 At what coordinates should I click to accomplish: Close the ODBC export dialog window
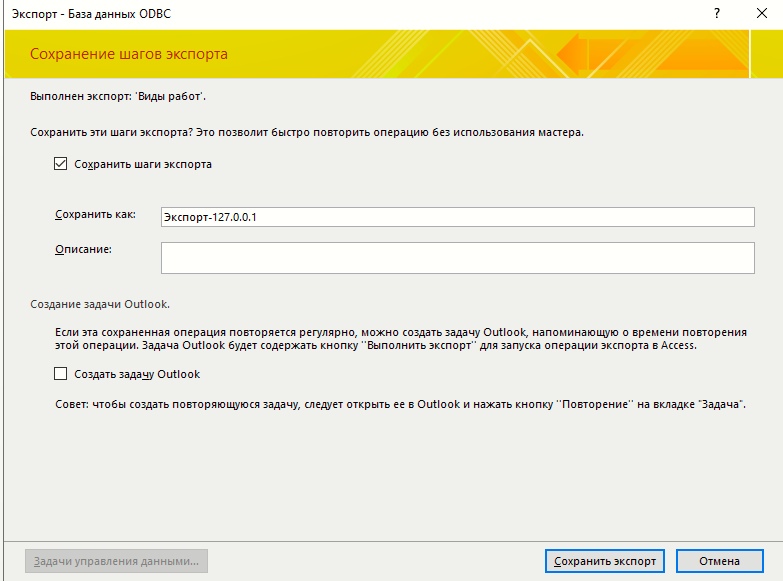point(762,13)
